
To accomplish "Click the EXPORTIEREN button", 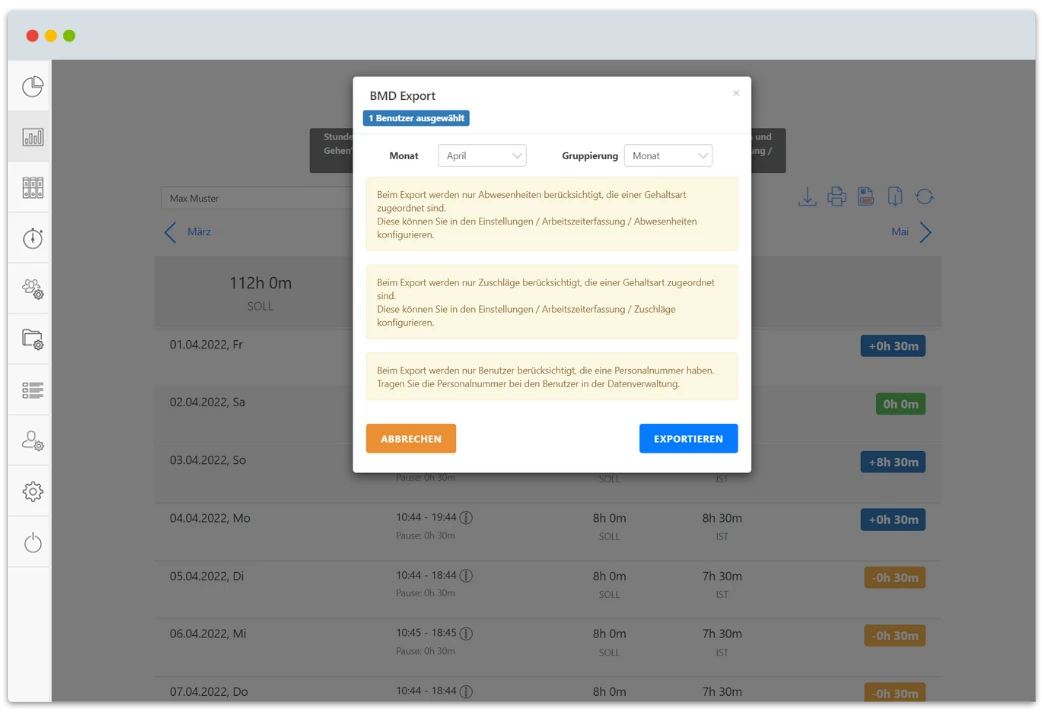I will (x=688, y=439).
